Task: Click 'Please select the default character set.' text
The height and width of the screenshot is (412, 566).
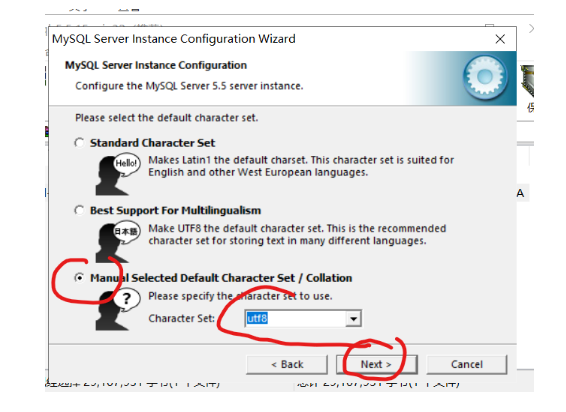Action: [166, 118]
